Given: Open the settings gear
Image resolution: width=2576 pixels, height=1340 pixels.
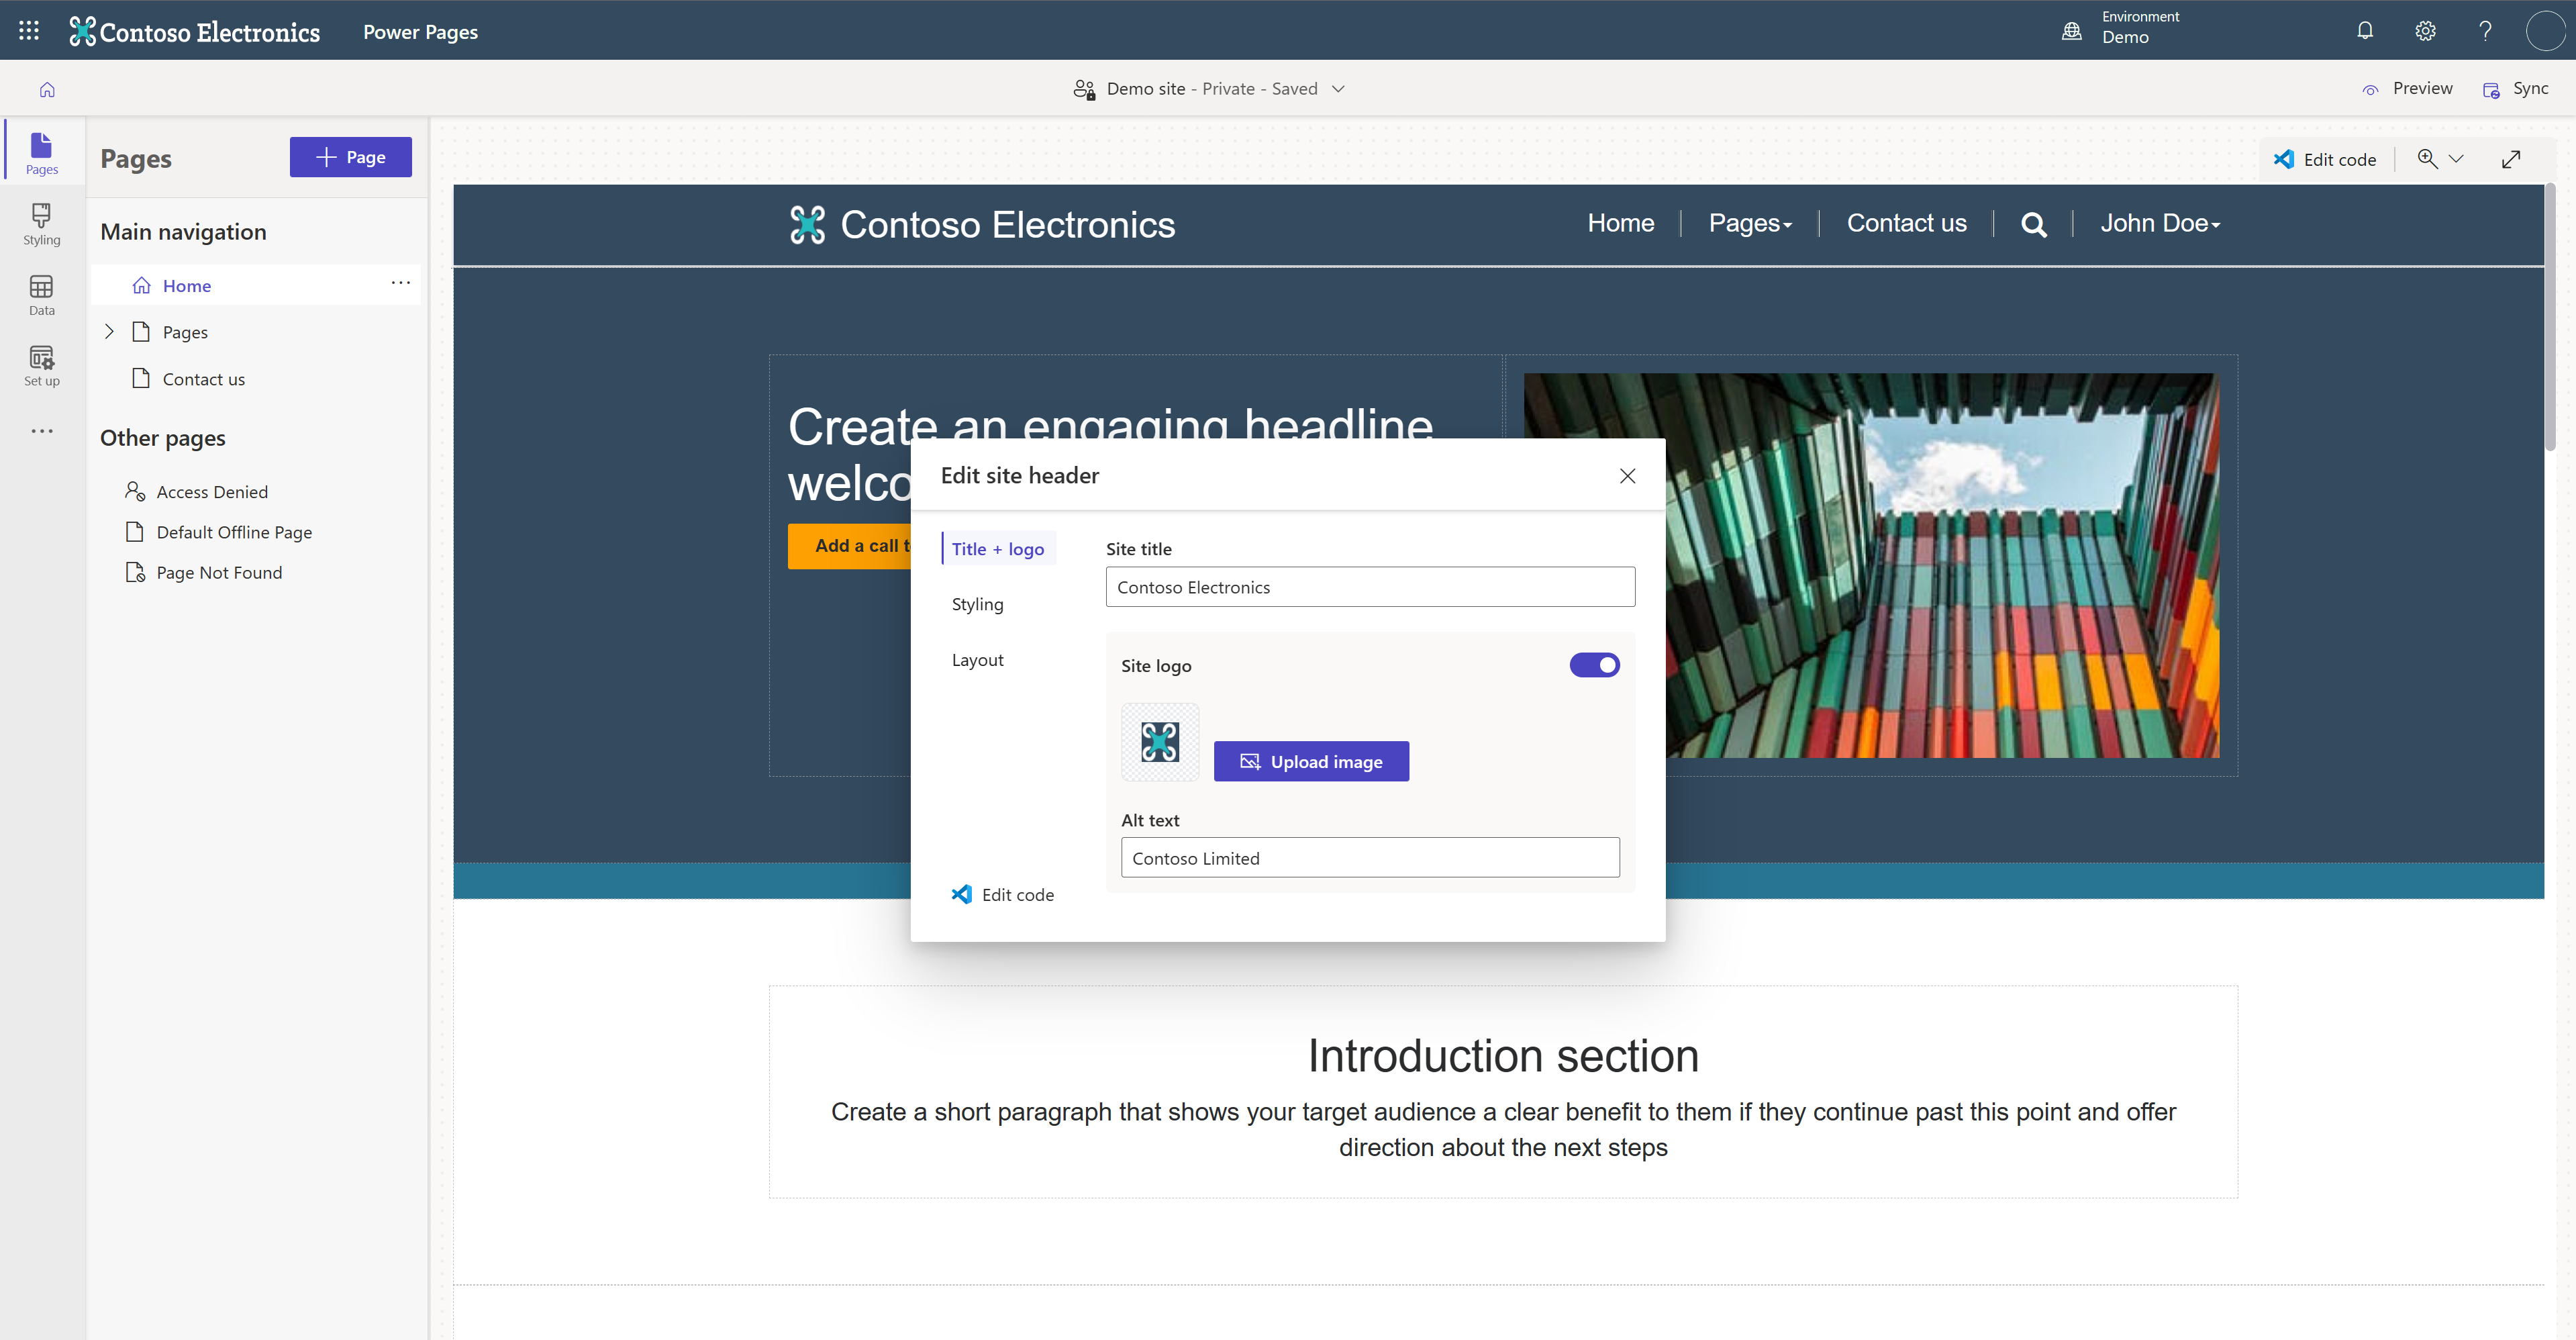Looking at the screenshot, I should (x=2425, y=31).
